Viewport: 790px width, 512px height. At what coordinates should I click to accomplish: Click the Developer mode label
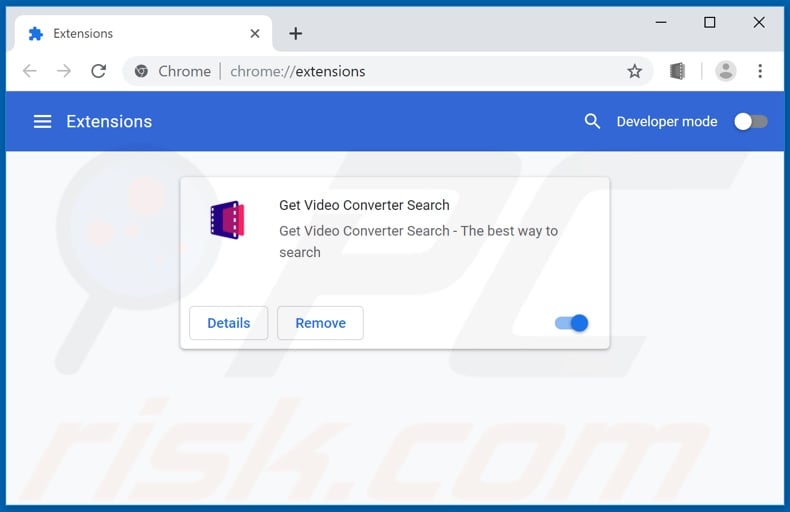pos(667,121)
